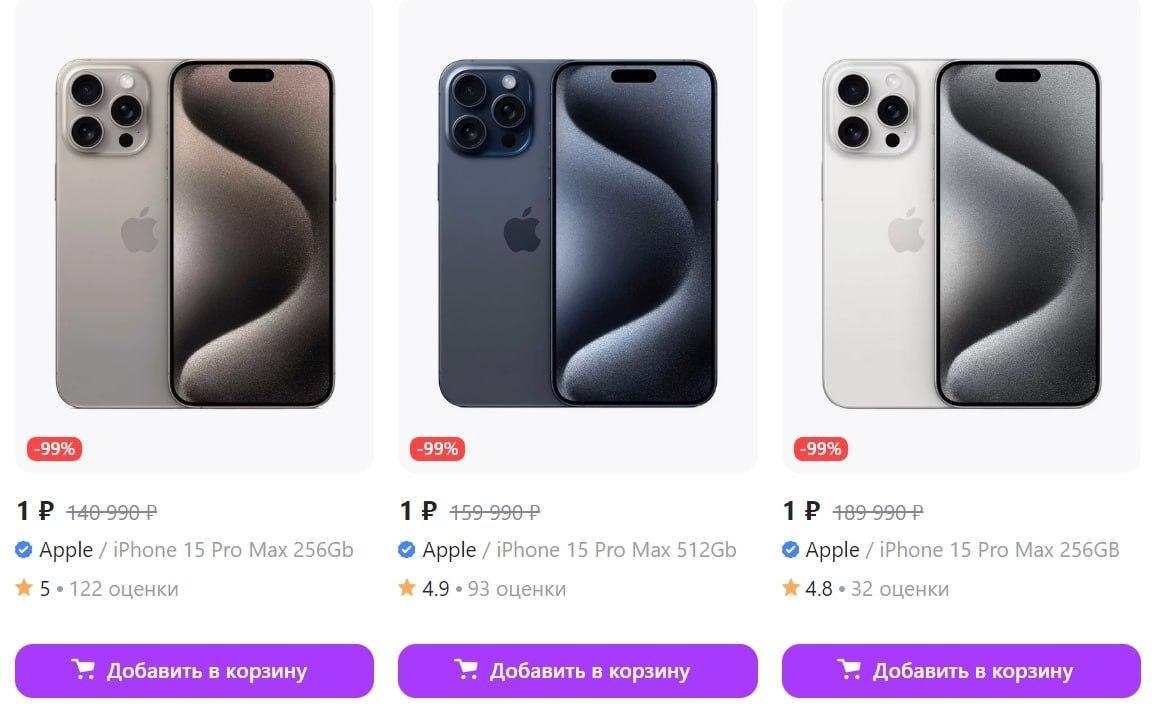This screenshot has width=1157, height=720.
Task: Add the 512Gb blue iPhone to cart
Action: (578, 671)
